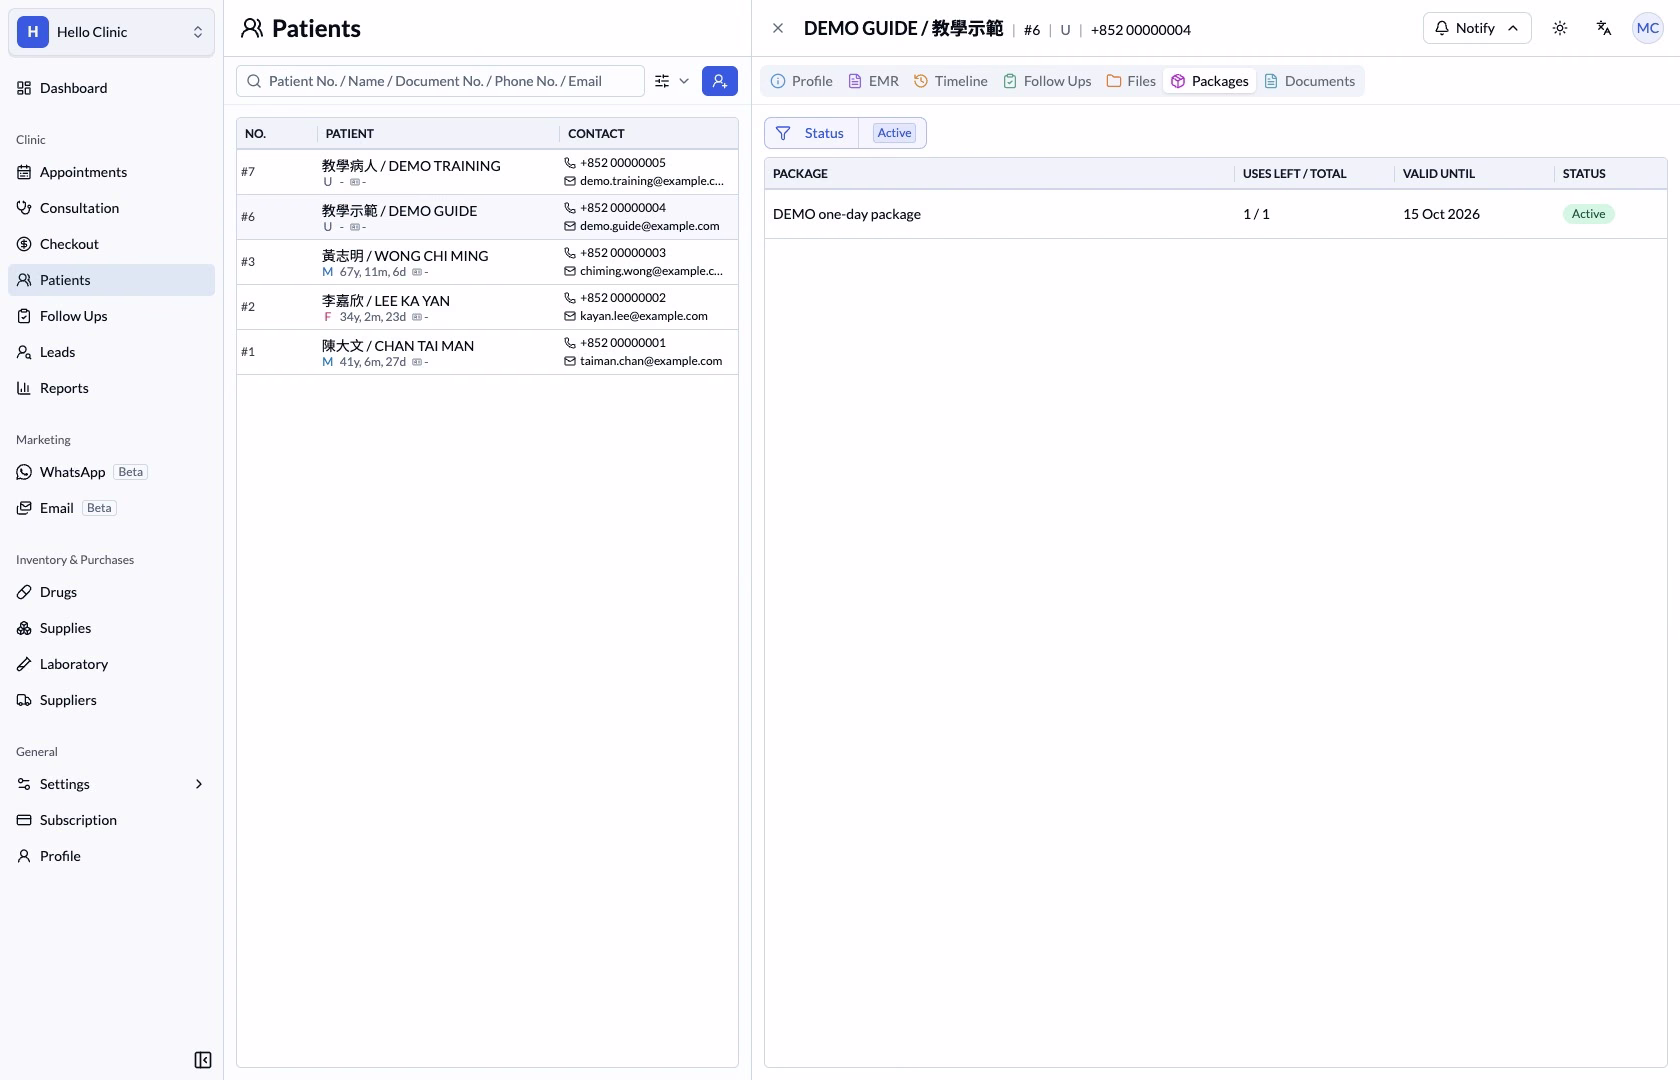Image resolution: width=1680 pixels, height=1080 pixels.
Task: Switch to the Profile tab
Action: 802,81
